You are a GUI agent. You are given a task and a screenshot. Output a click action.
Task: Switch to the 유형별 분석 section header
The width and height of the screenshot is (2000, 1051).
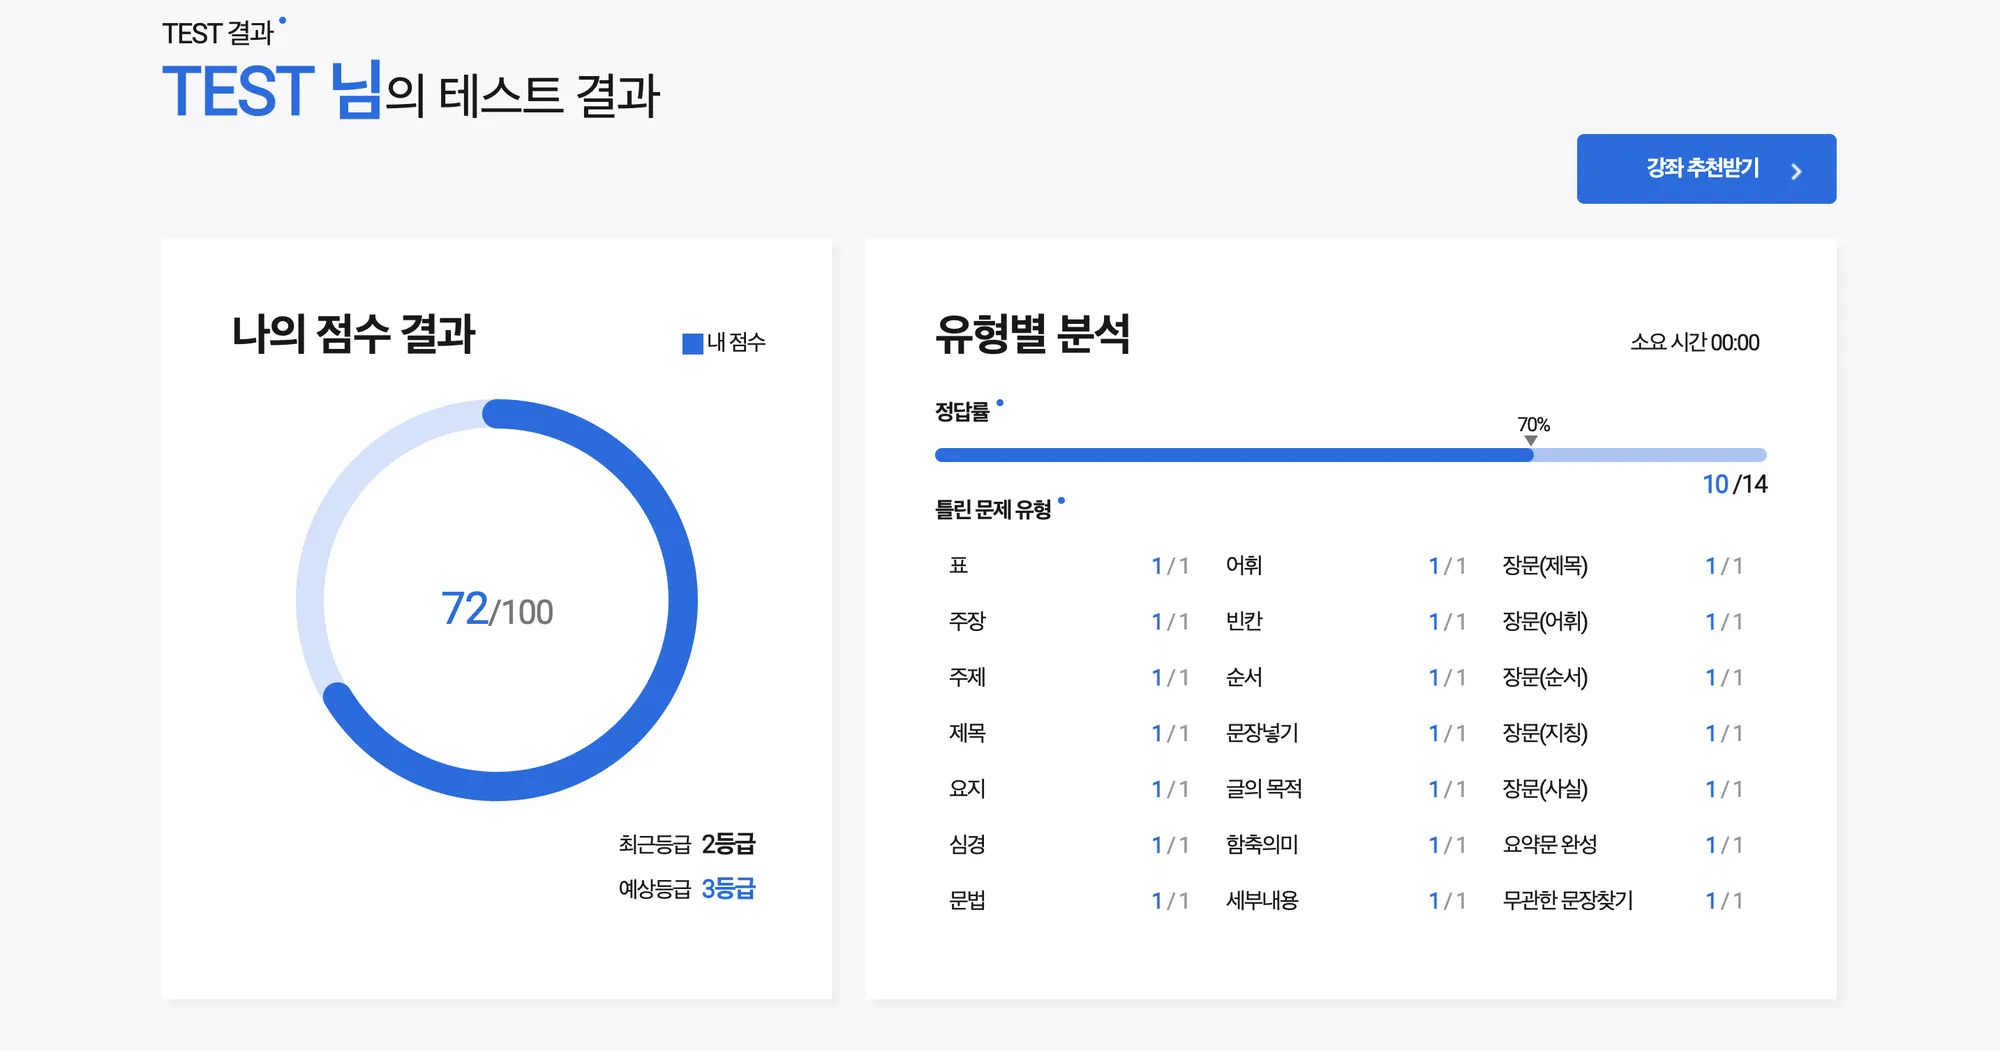pos(1036,337)
